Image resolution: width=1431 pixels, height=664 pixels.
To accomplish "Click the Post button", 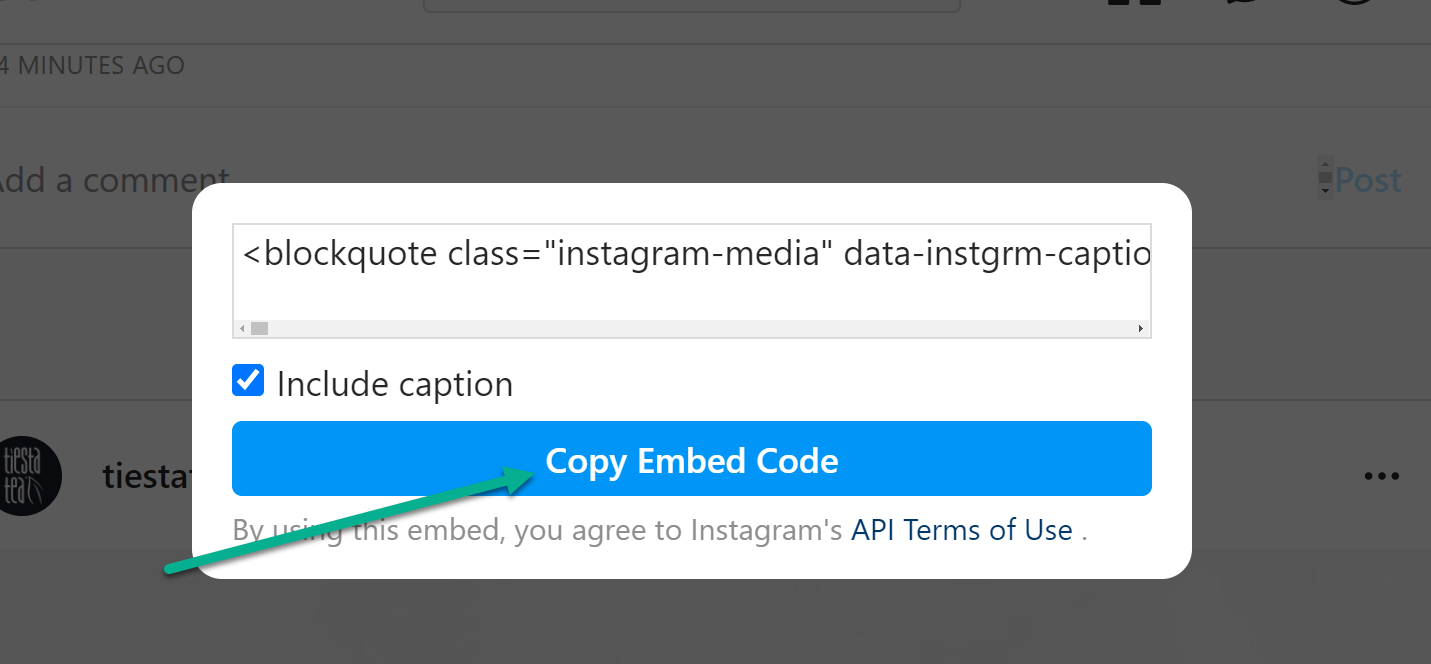I will point(1368,179).
